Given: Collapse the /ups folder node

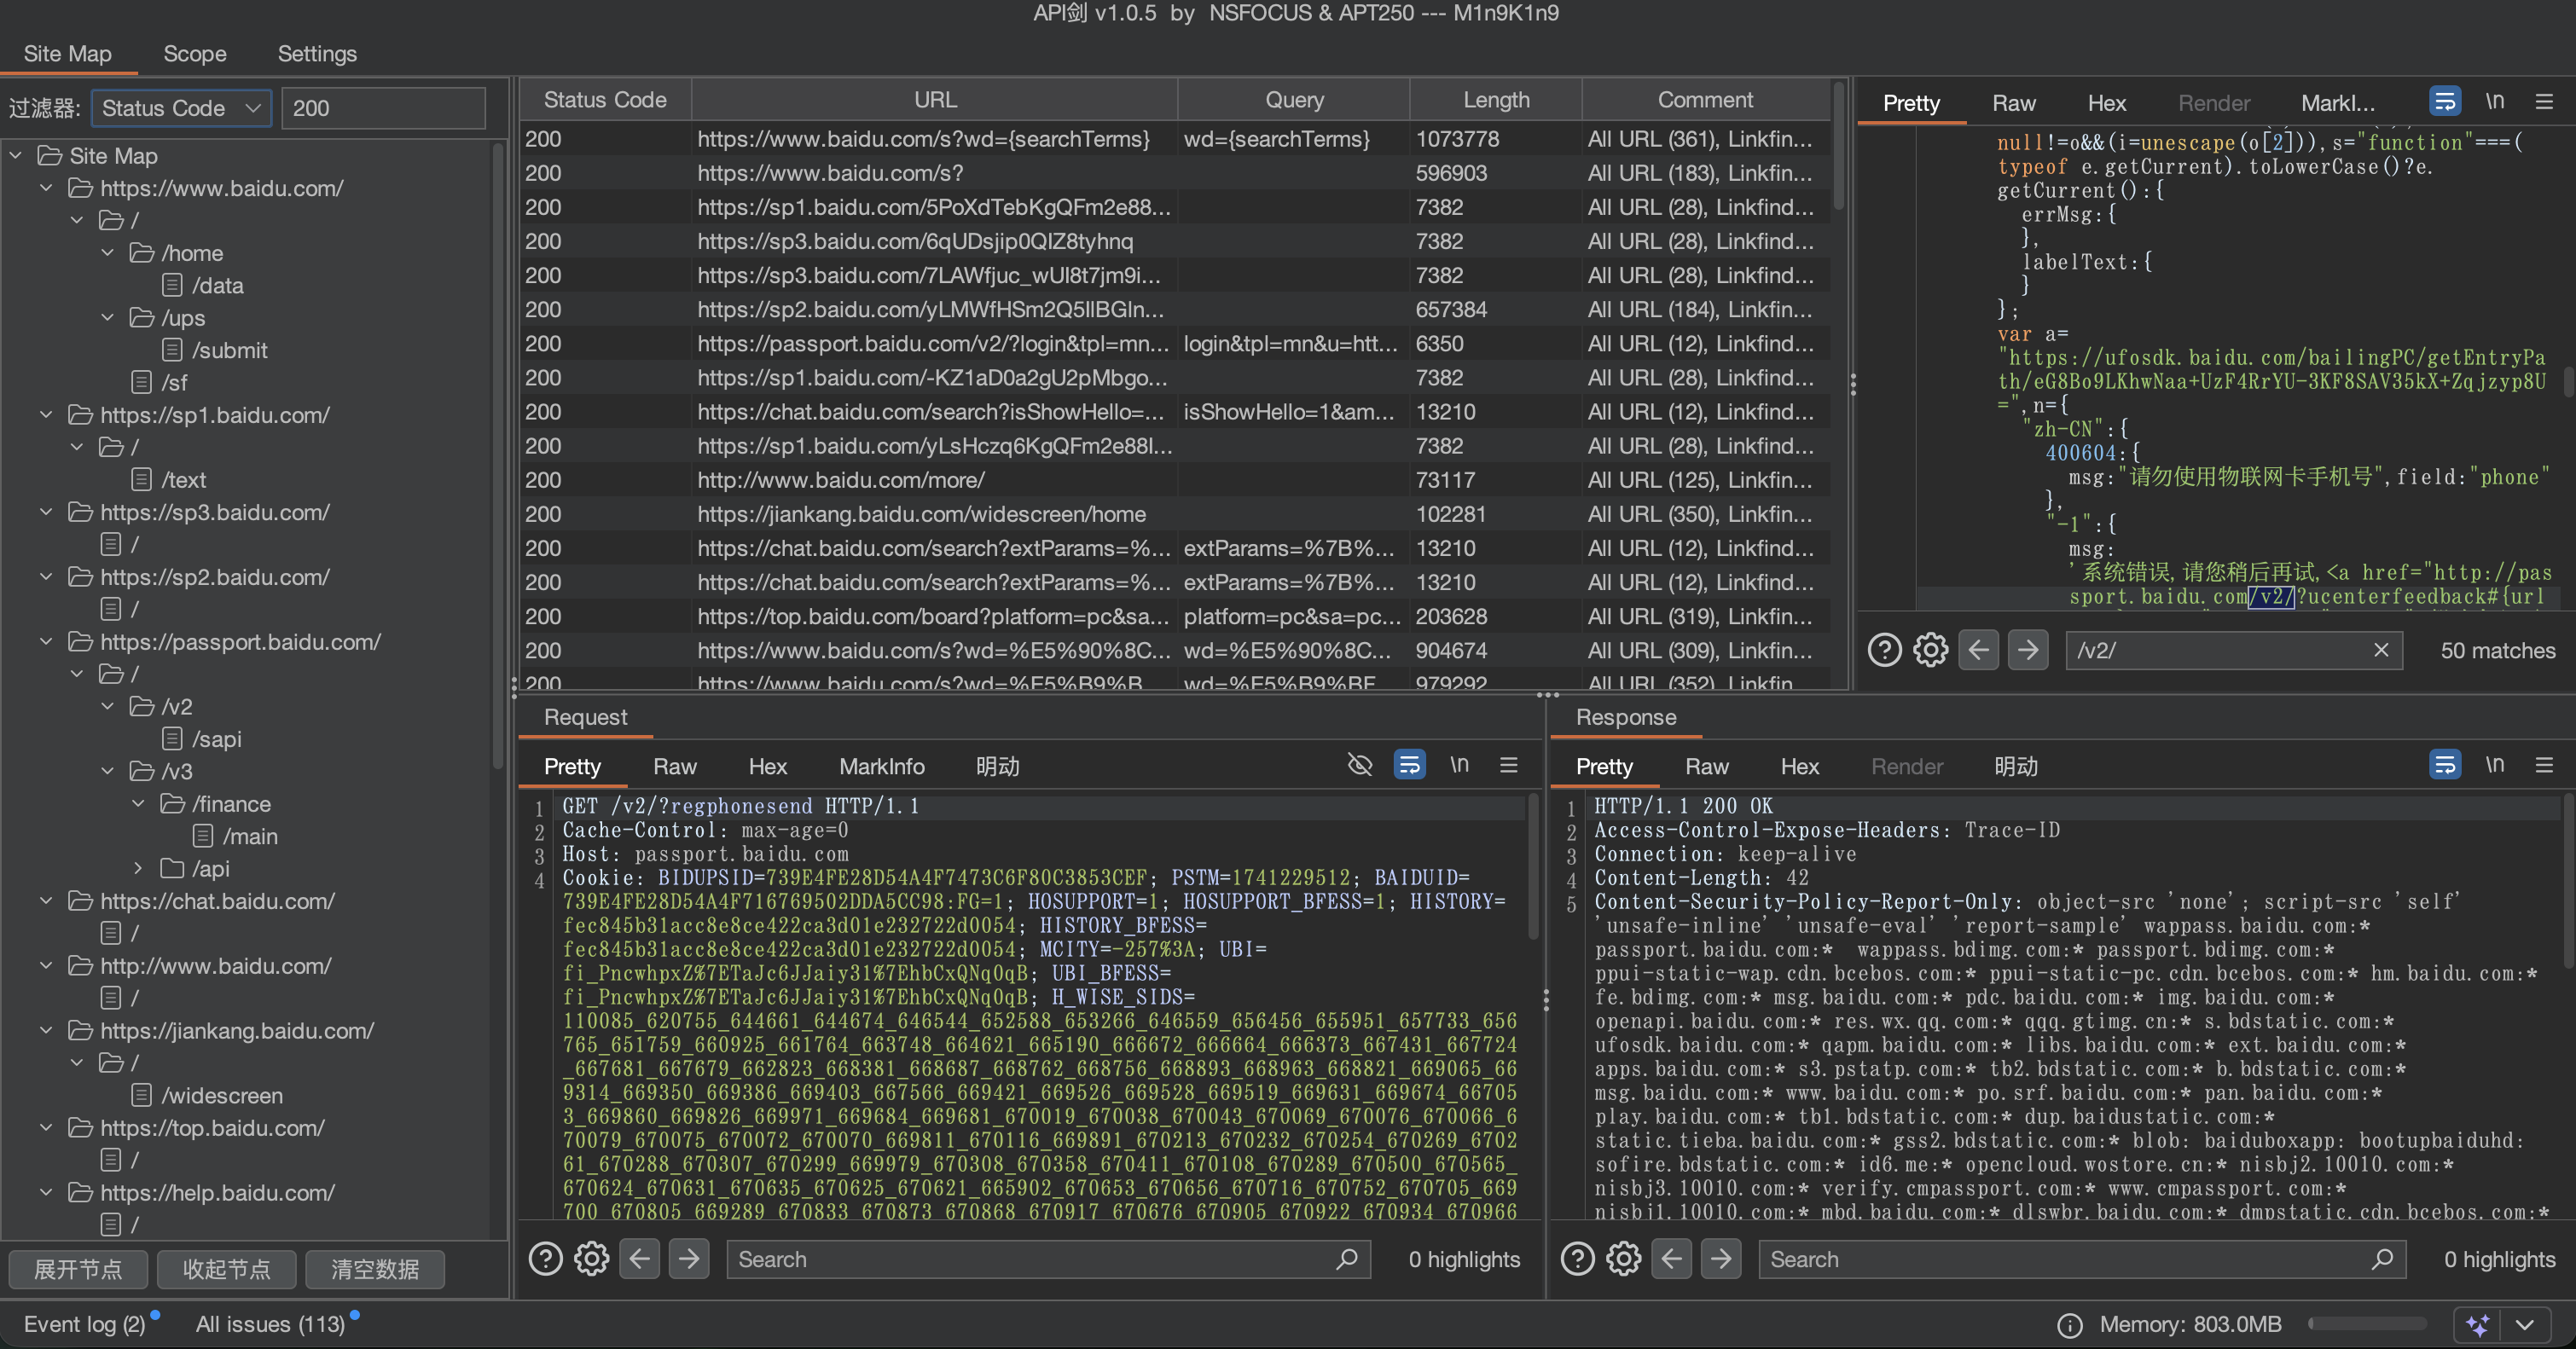Looking at the screenshot, I should [108, 318].
